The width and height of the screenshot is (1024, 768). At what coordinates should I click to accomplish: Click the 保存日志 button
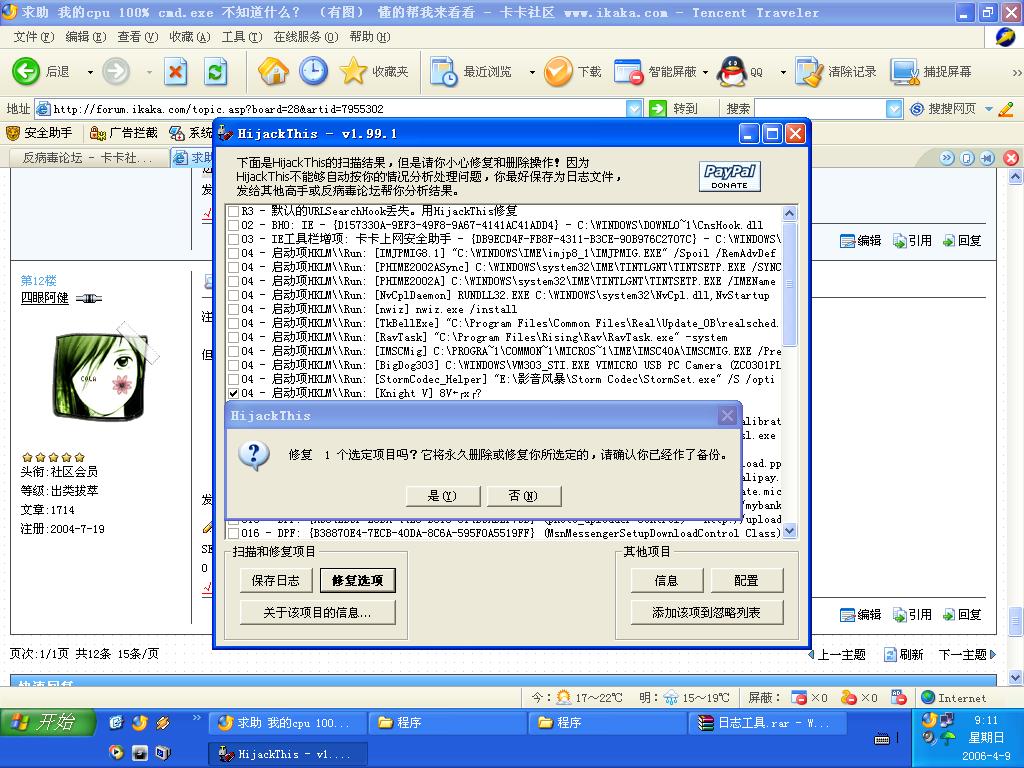[276, 580]
